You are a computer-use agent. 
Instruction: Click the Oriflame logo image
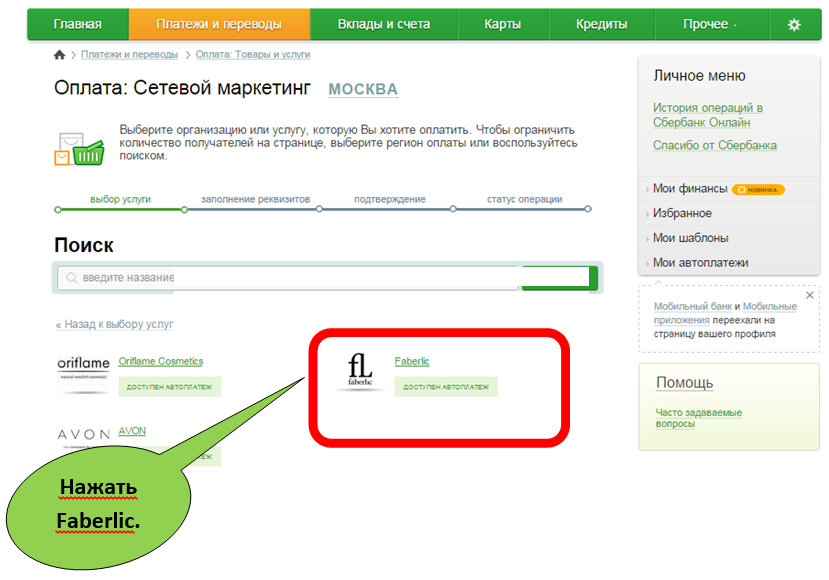83,371
